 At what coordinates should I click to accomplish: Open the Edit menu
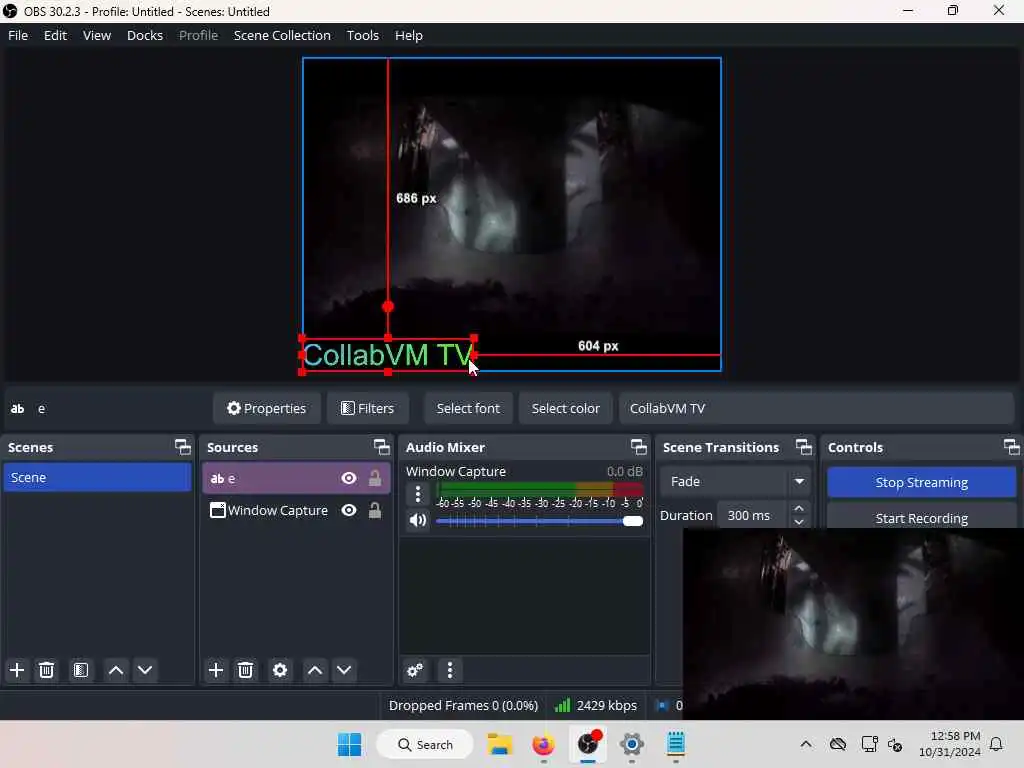(56, 35)
